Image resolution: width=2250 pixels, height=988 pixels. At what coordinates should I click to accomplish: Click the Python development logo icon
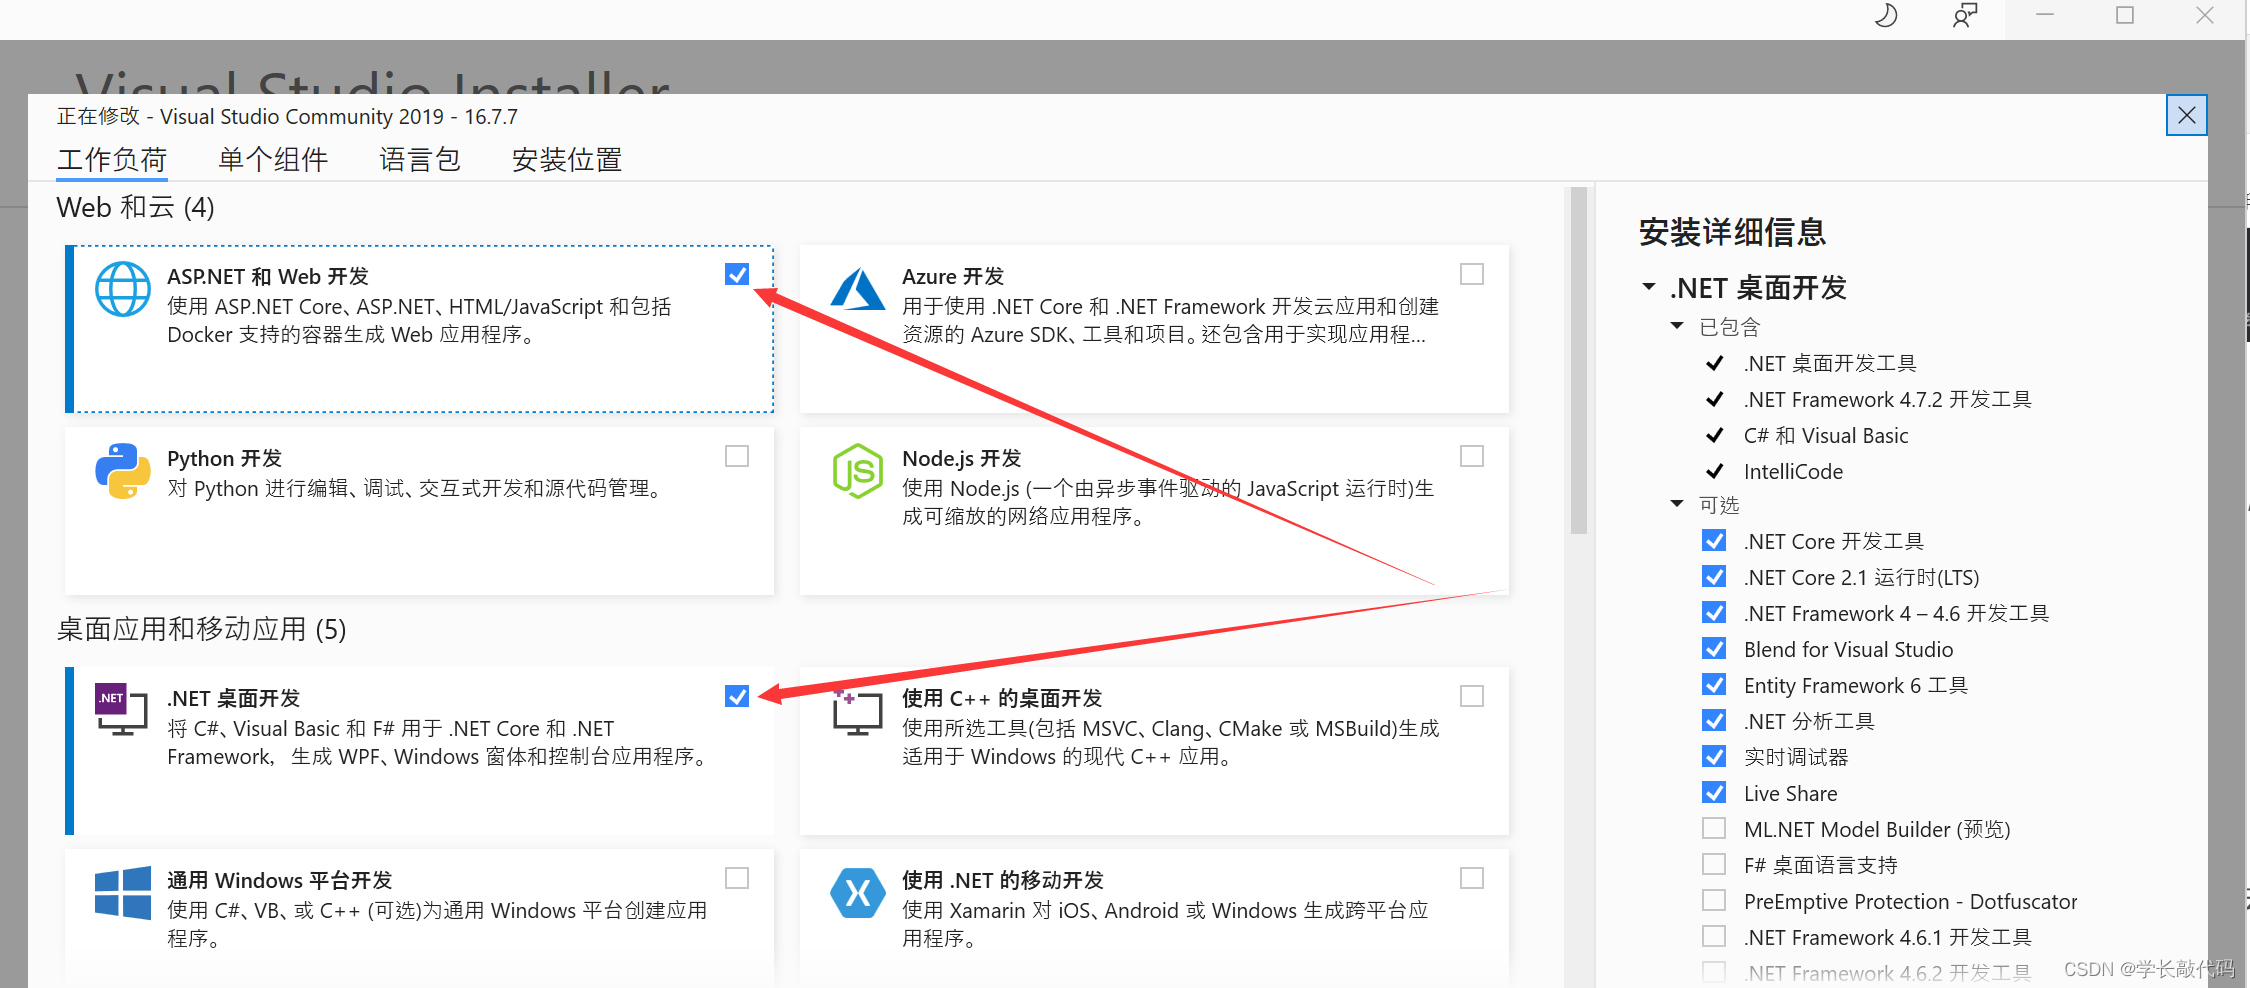click(x=123, y=471)
